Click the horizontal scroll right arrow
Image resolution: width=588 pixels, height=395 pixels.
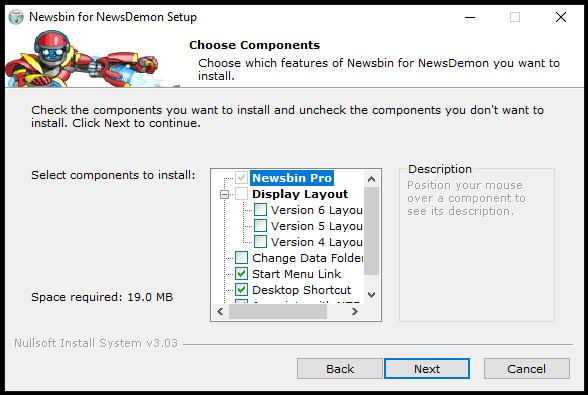pos(354,311)
